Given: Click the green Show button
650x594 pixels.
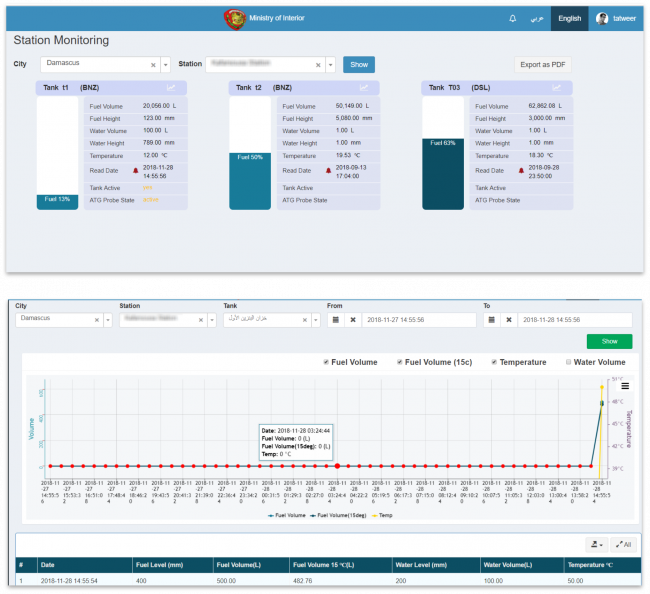Looking at the screenshot, I should pos(609,341).
